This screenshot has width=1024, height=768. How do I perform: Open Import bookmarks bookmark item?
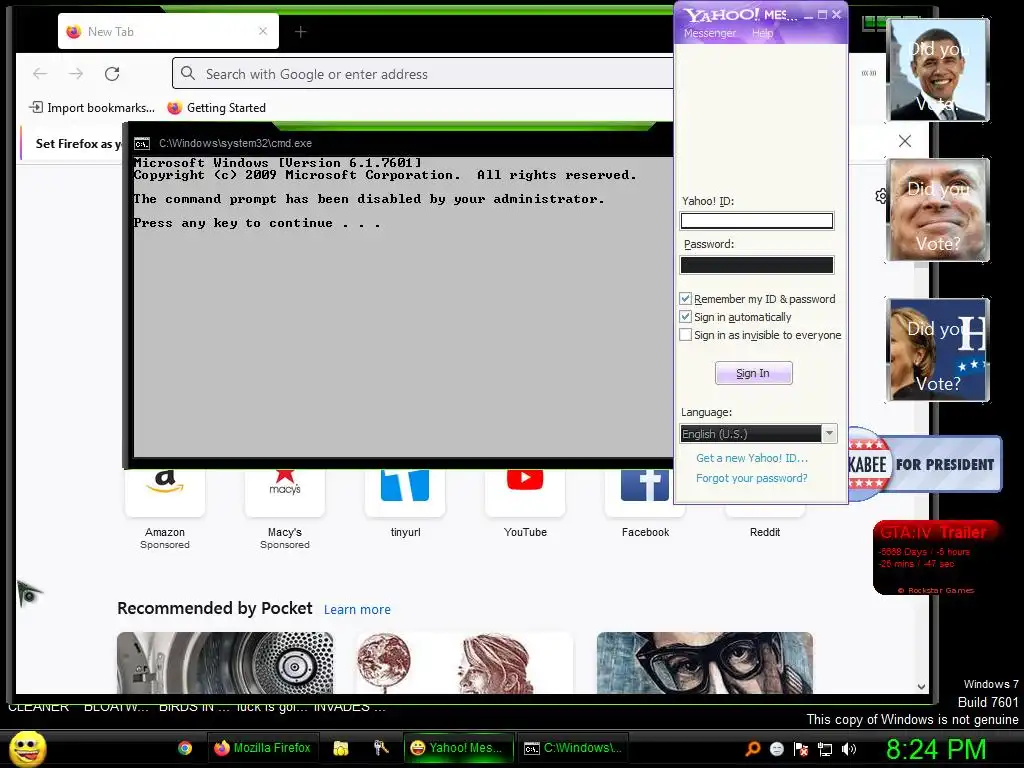tap(92, 108)
